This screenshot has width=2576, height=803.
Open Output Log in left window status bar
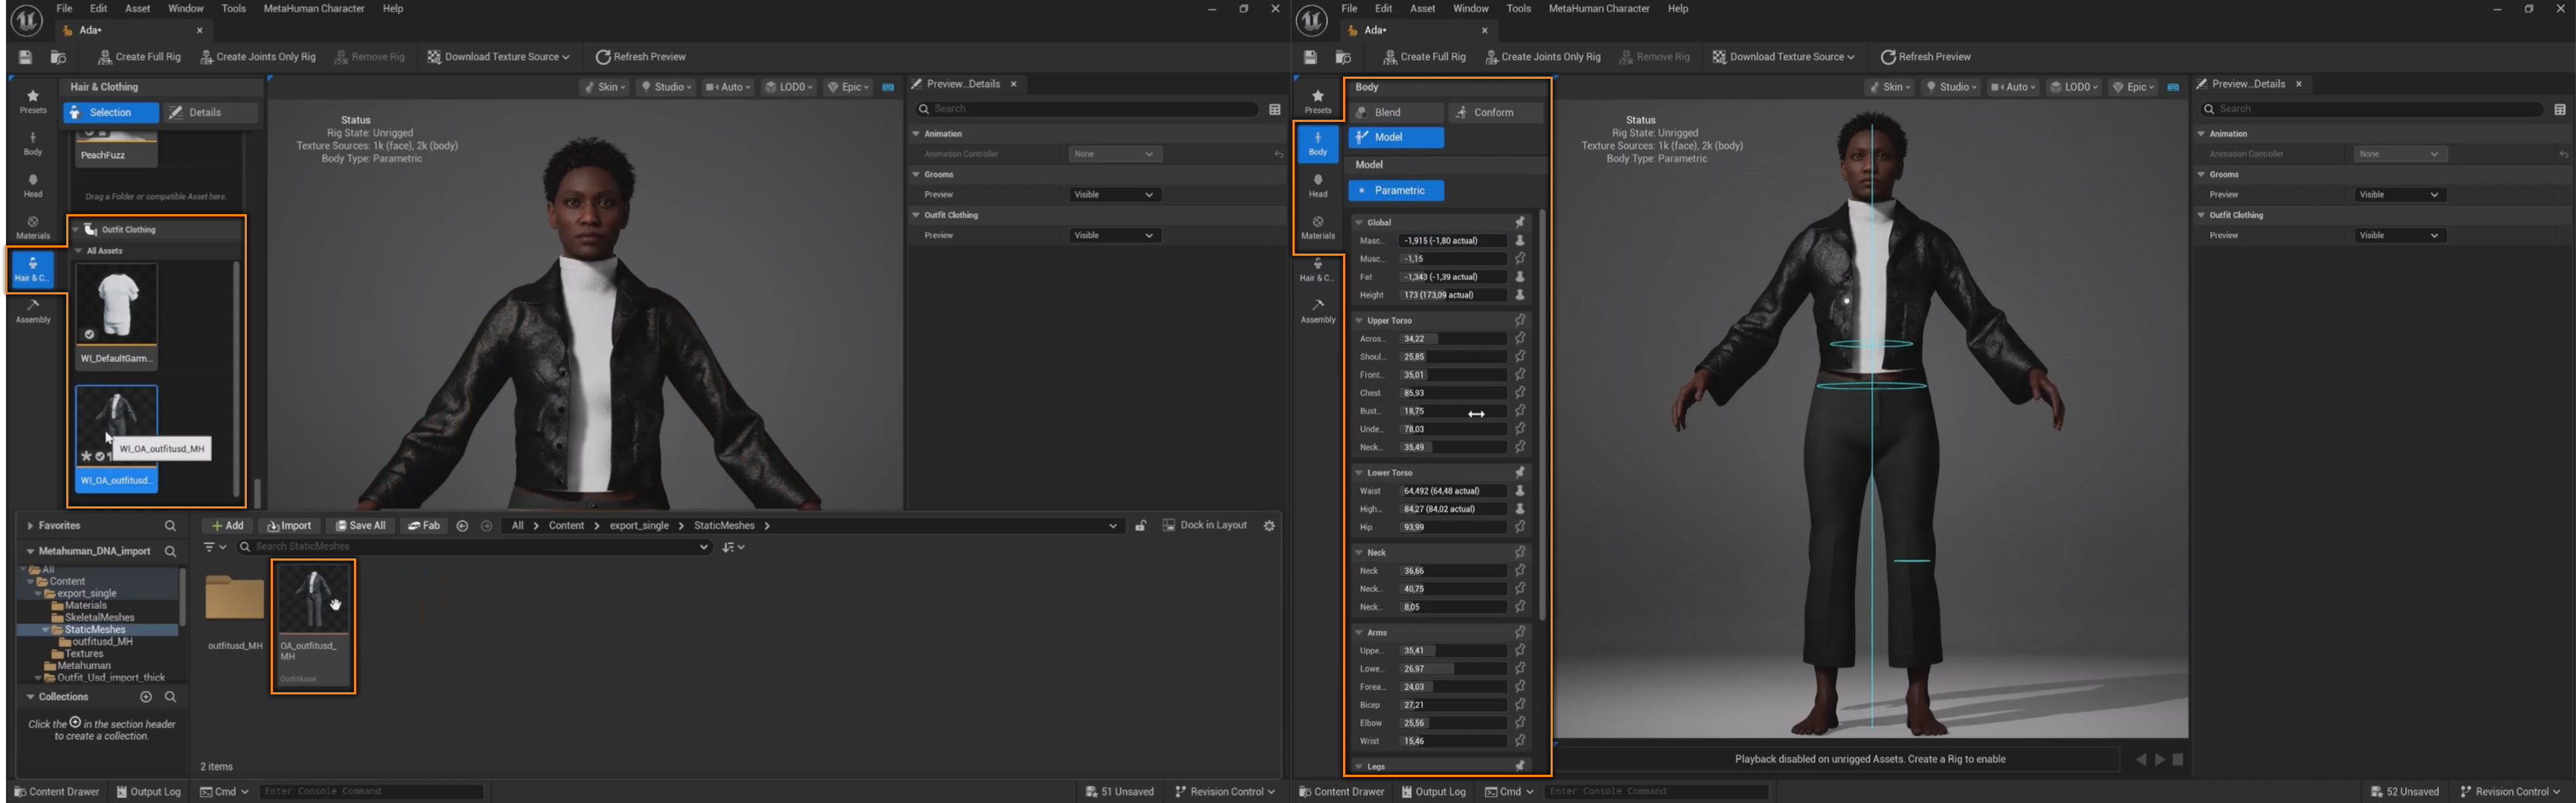coord(149,792)
